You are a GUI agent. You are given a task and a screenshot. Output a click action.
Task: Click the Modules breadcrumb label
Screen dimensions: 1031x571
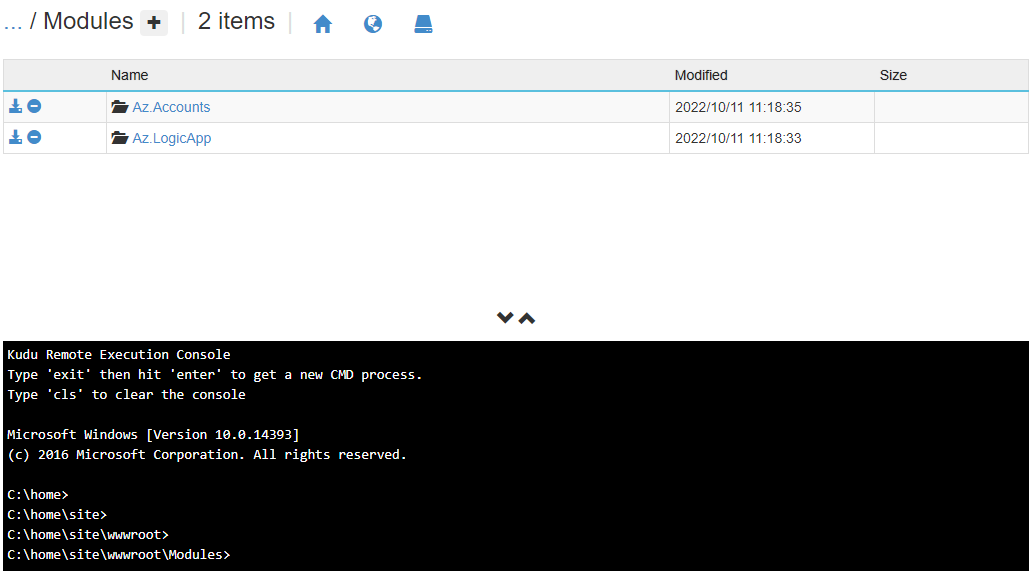coord(88,22)
